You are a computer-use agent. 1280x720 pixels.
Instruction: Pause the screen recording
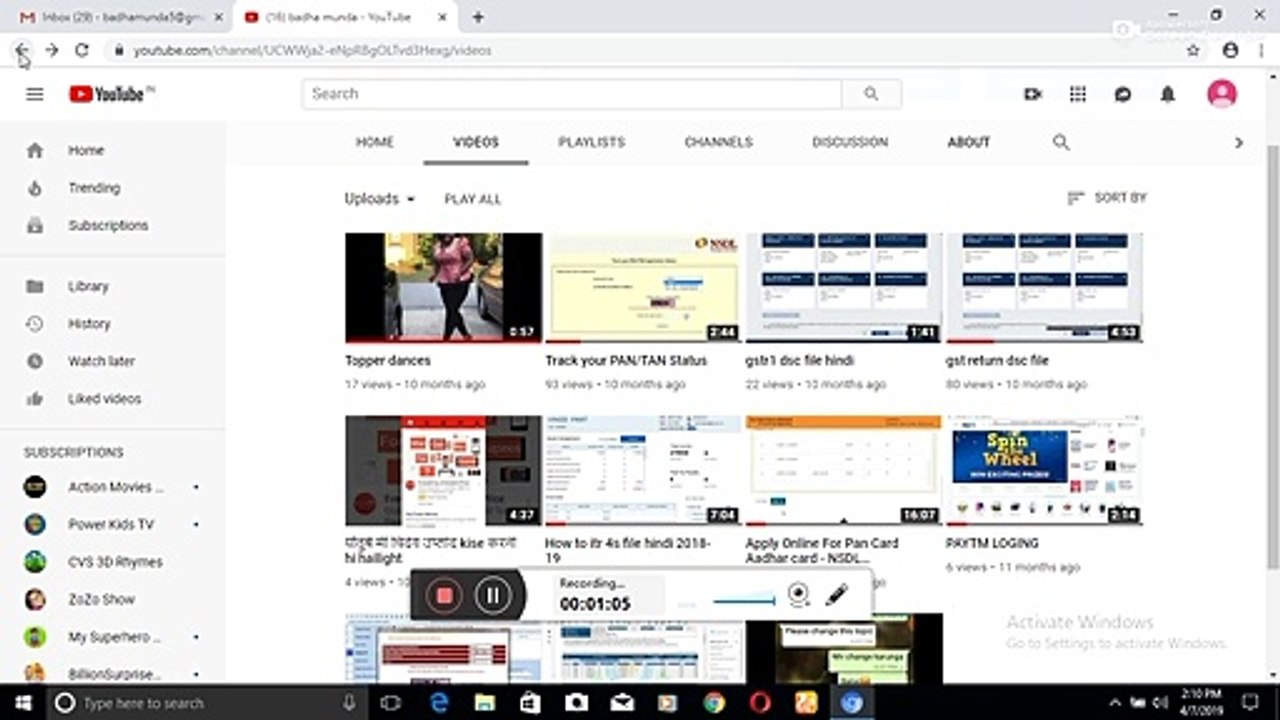pyautogui.click(x=492, y=596)
